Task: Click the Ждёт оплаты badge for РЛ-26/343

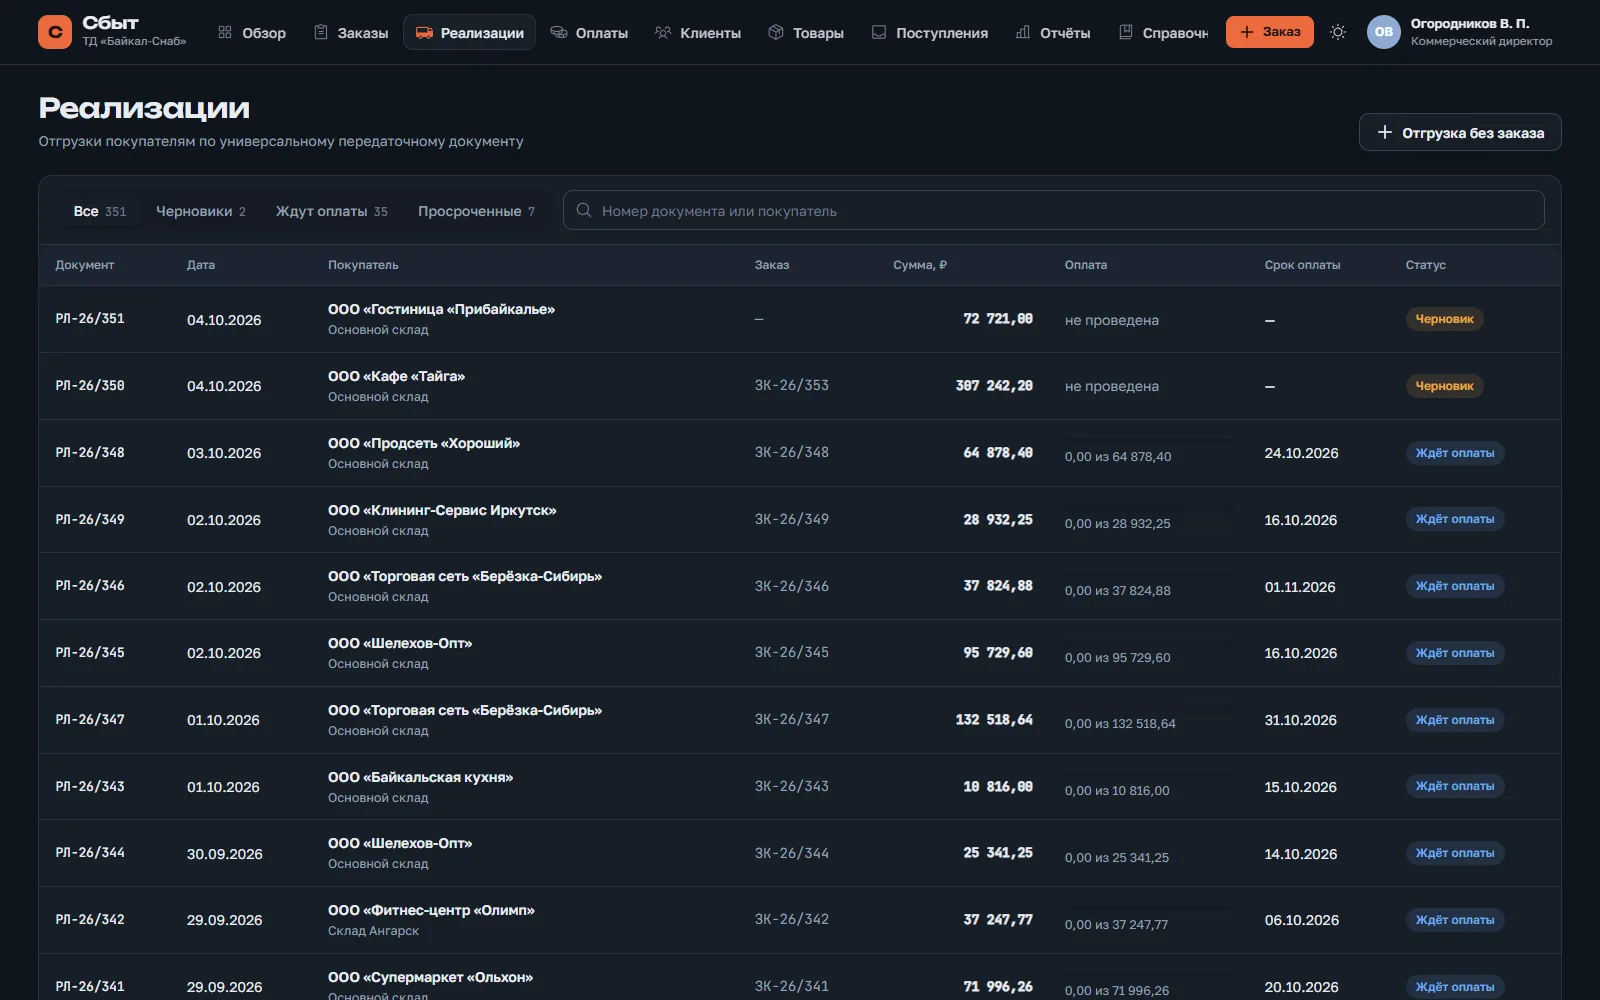Action: (x=1455, y=786)
